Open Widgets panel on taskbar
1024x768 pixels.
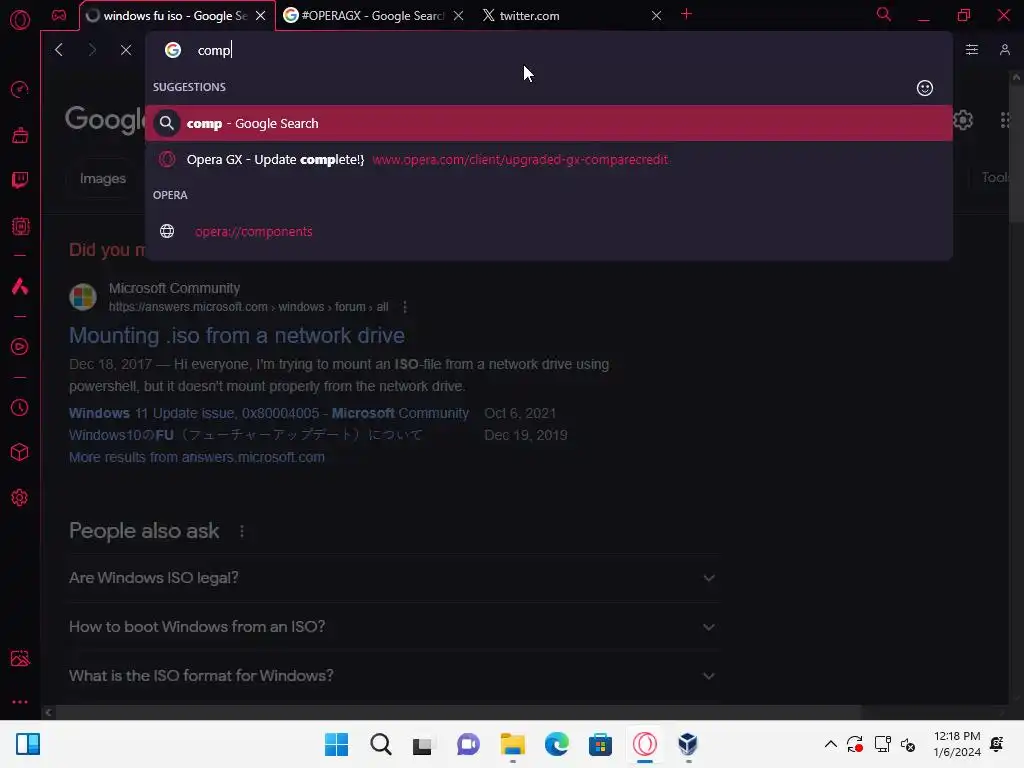(28, 744)
